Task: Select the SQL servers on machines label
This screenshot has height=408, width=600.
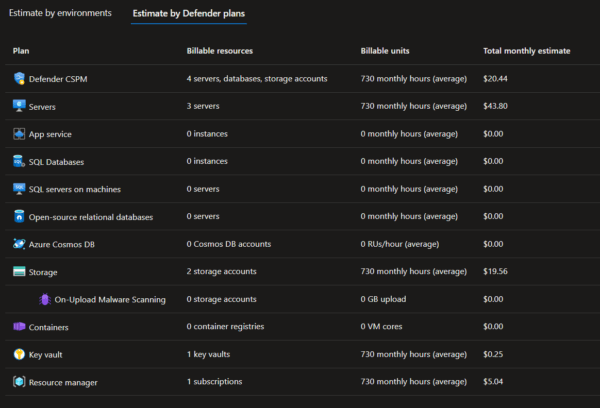Action: (x=75, y=189)
